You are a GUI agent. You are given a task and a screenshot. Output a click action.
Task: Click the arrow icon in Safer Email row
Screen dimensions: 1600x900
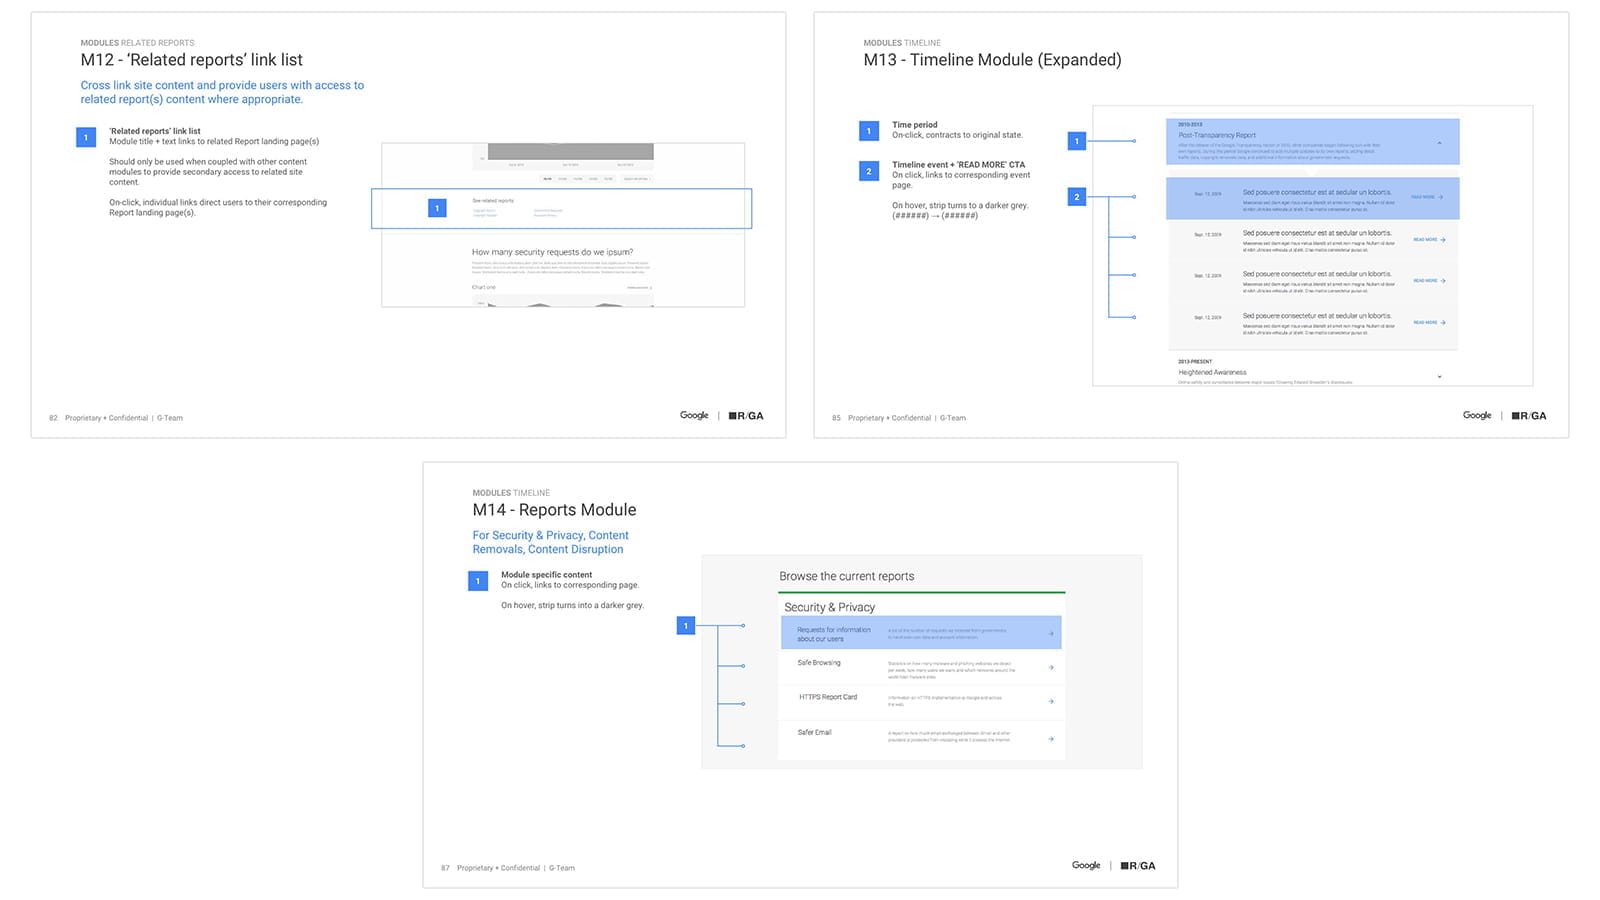1051,739
